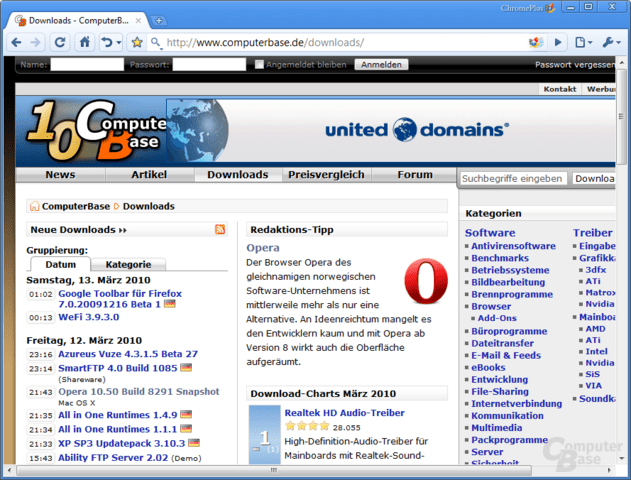Click the address bar URL
The image size is (631, 480).
point(265,43)
